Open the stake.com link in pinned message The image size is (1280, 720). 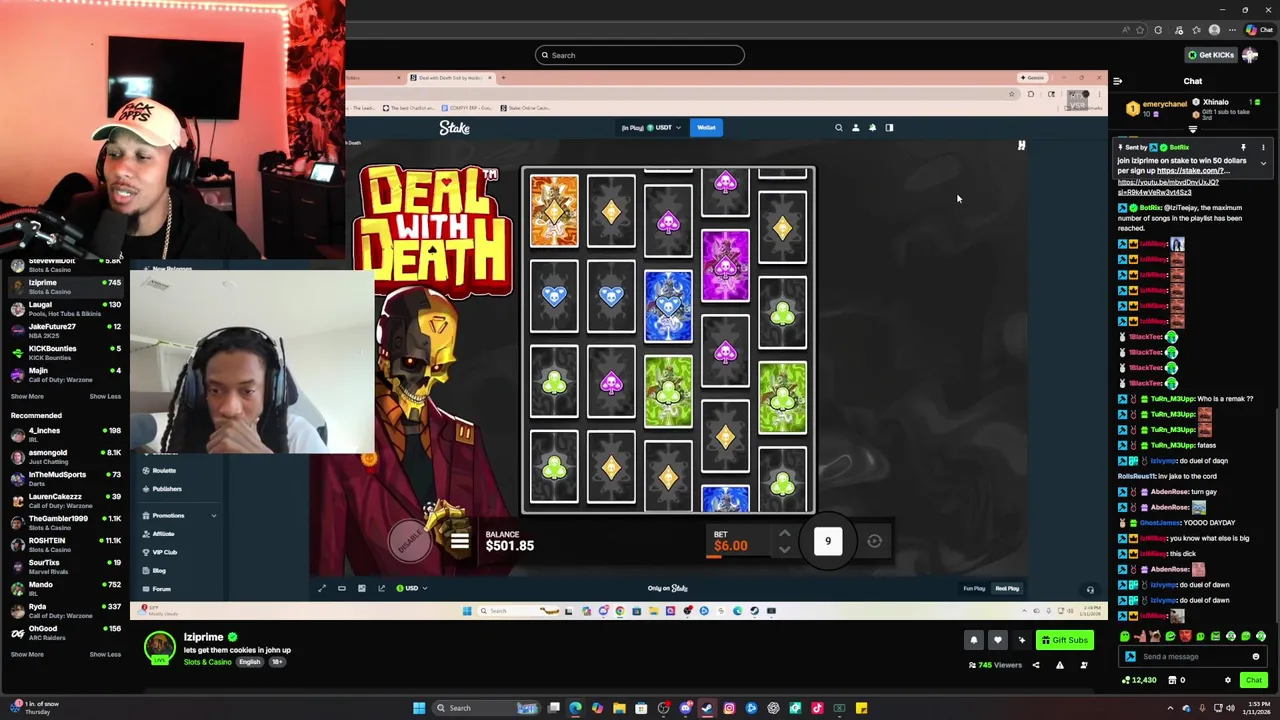[1192, 171]
